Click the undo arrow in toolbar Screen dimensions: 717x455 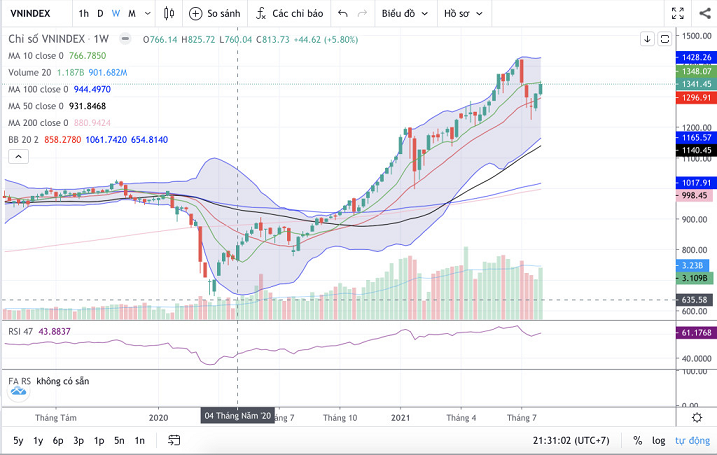click(x=342, y=13)
